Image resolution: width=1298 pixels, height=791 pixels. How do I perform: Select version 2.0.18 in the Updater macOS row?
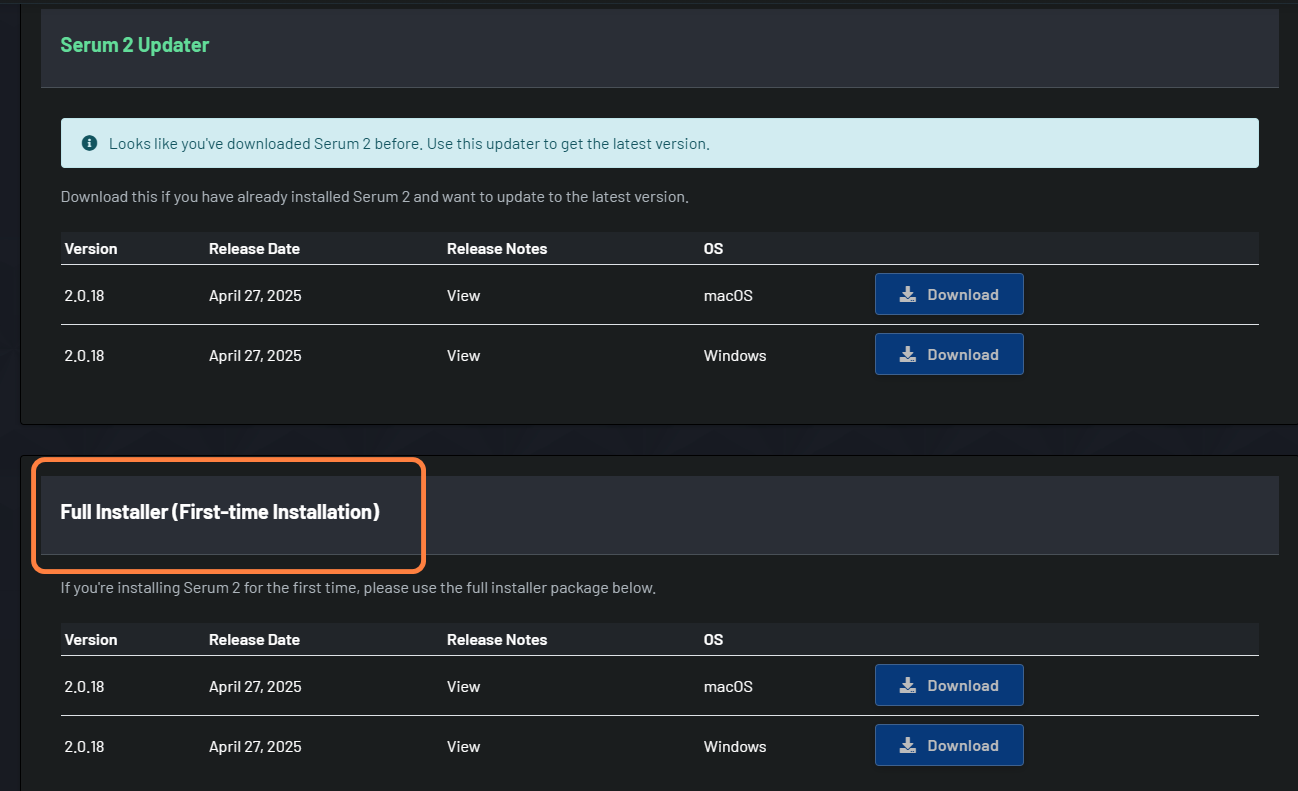[84, 296]
